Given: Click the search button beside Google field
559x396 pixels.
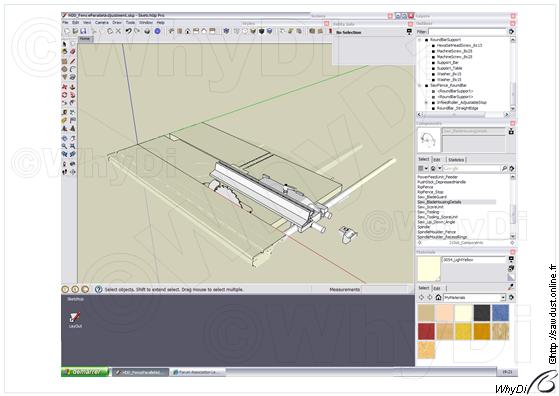Looking at the screenshot, I should pos(504,168).
